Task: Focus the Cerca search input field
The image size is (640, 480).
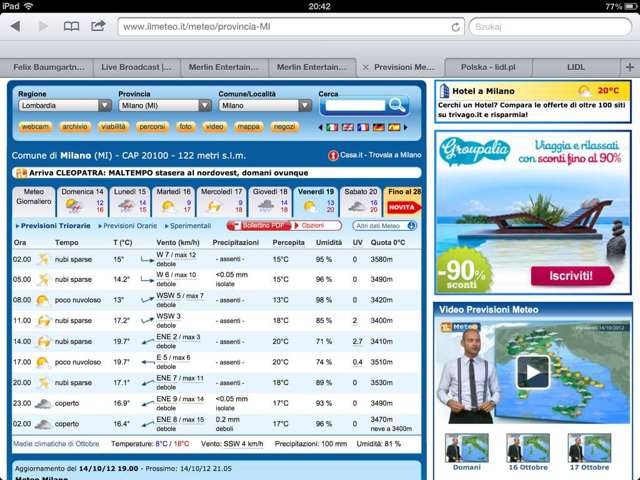Action: 355,106
